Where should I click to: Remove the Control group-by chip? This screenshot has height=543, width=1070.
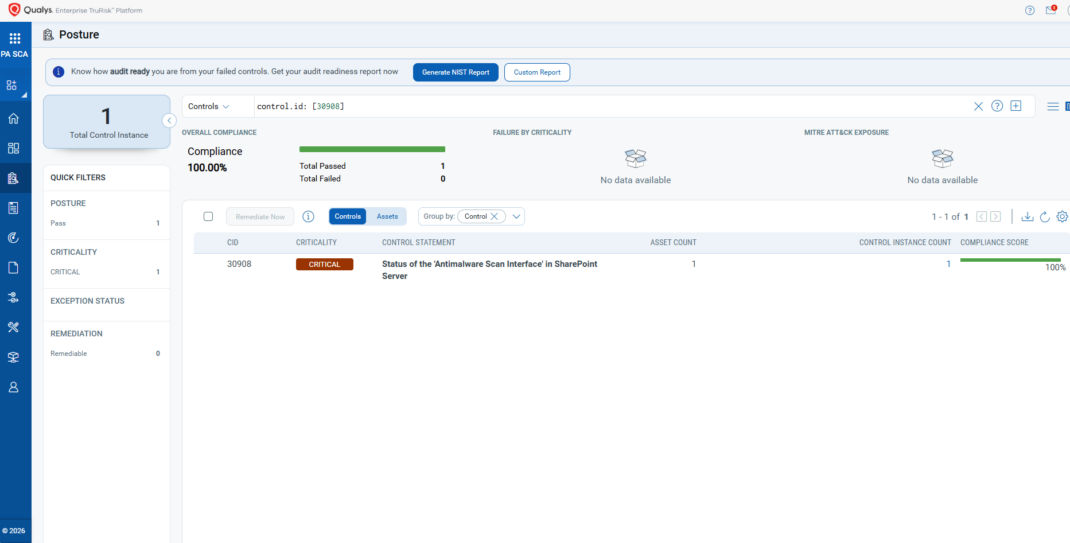pos(494,216)
